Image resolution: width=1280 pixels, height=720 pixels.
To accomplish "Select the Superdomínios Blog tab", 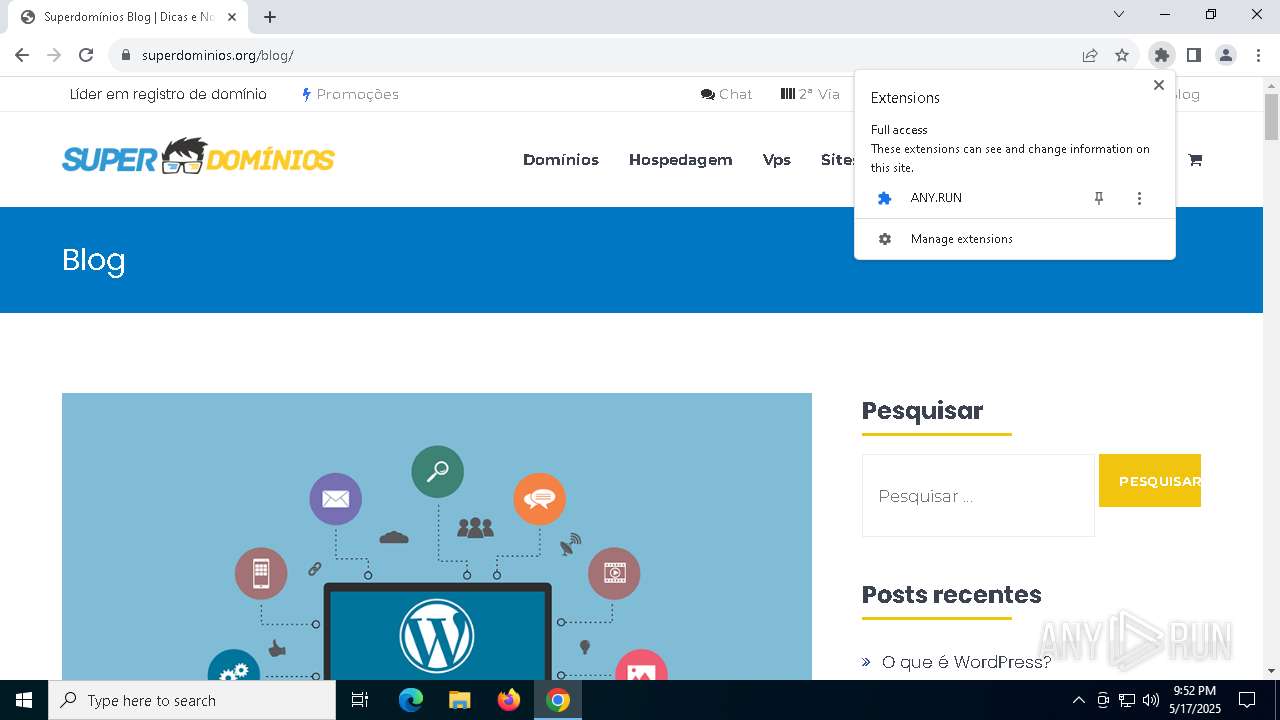I will (x=129, y=17).
